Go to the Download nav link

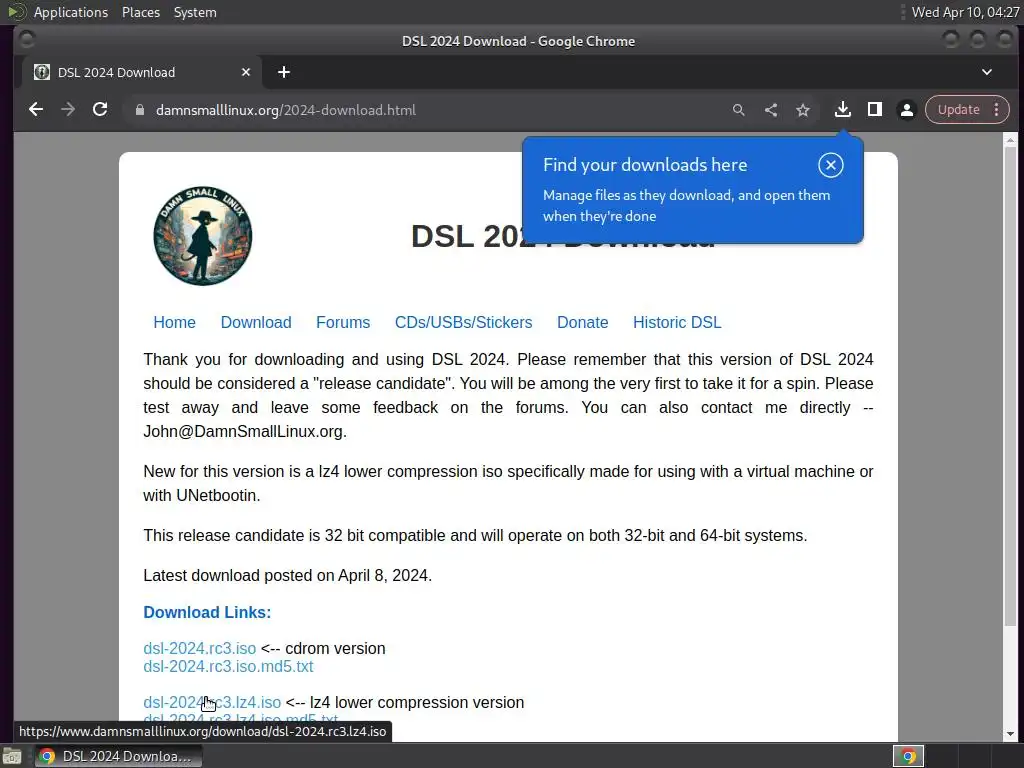[256, 323]
